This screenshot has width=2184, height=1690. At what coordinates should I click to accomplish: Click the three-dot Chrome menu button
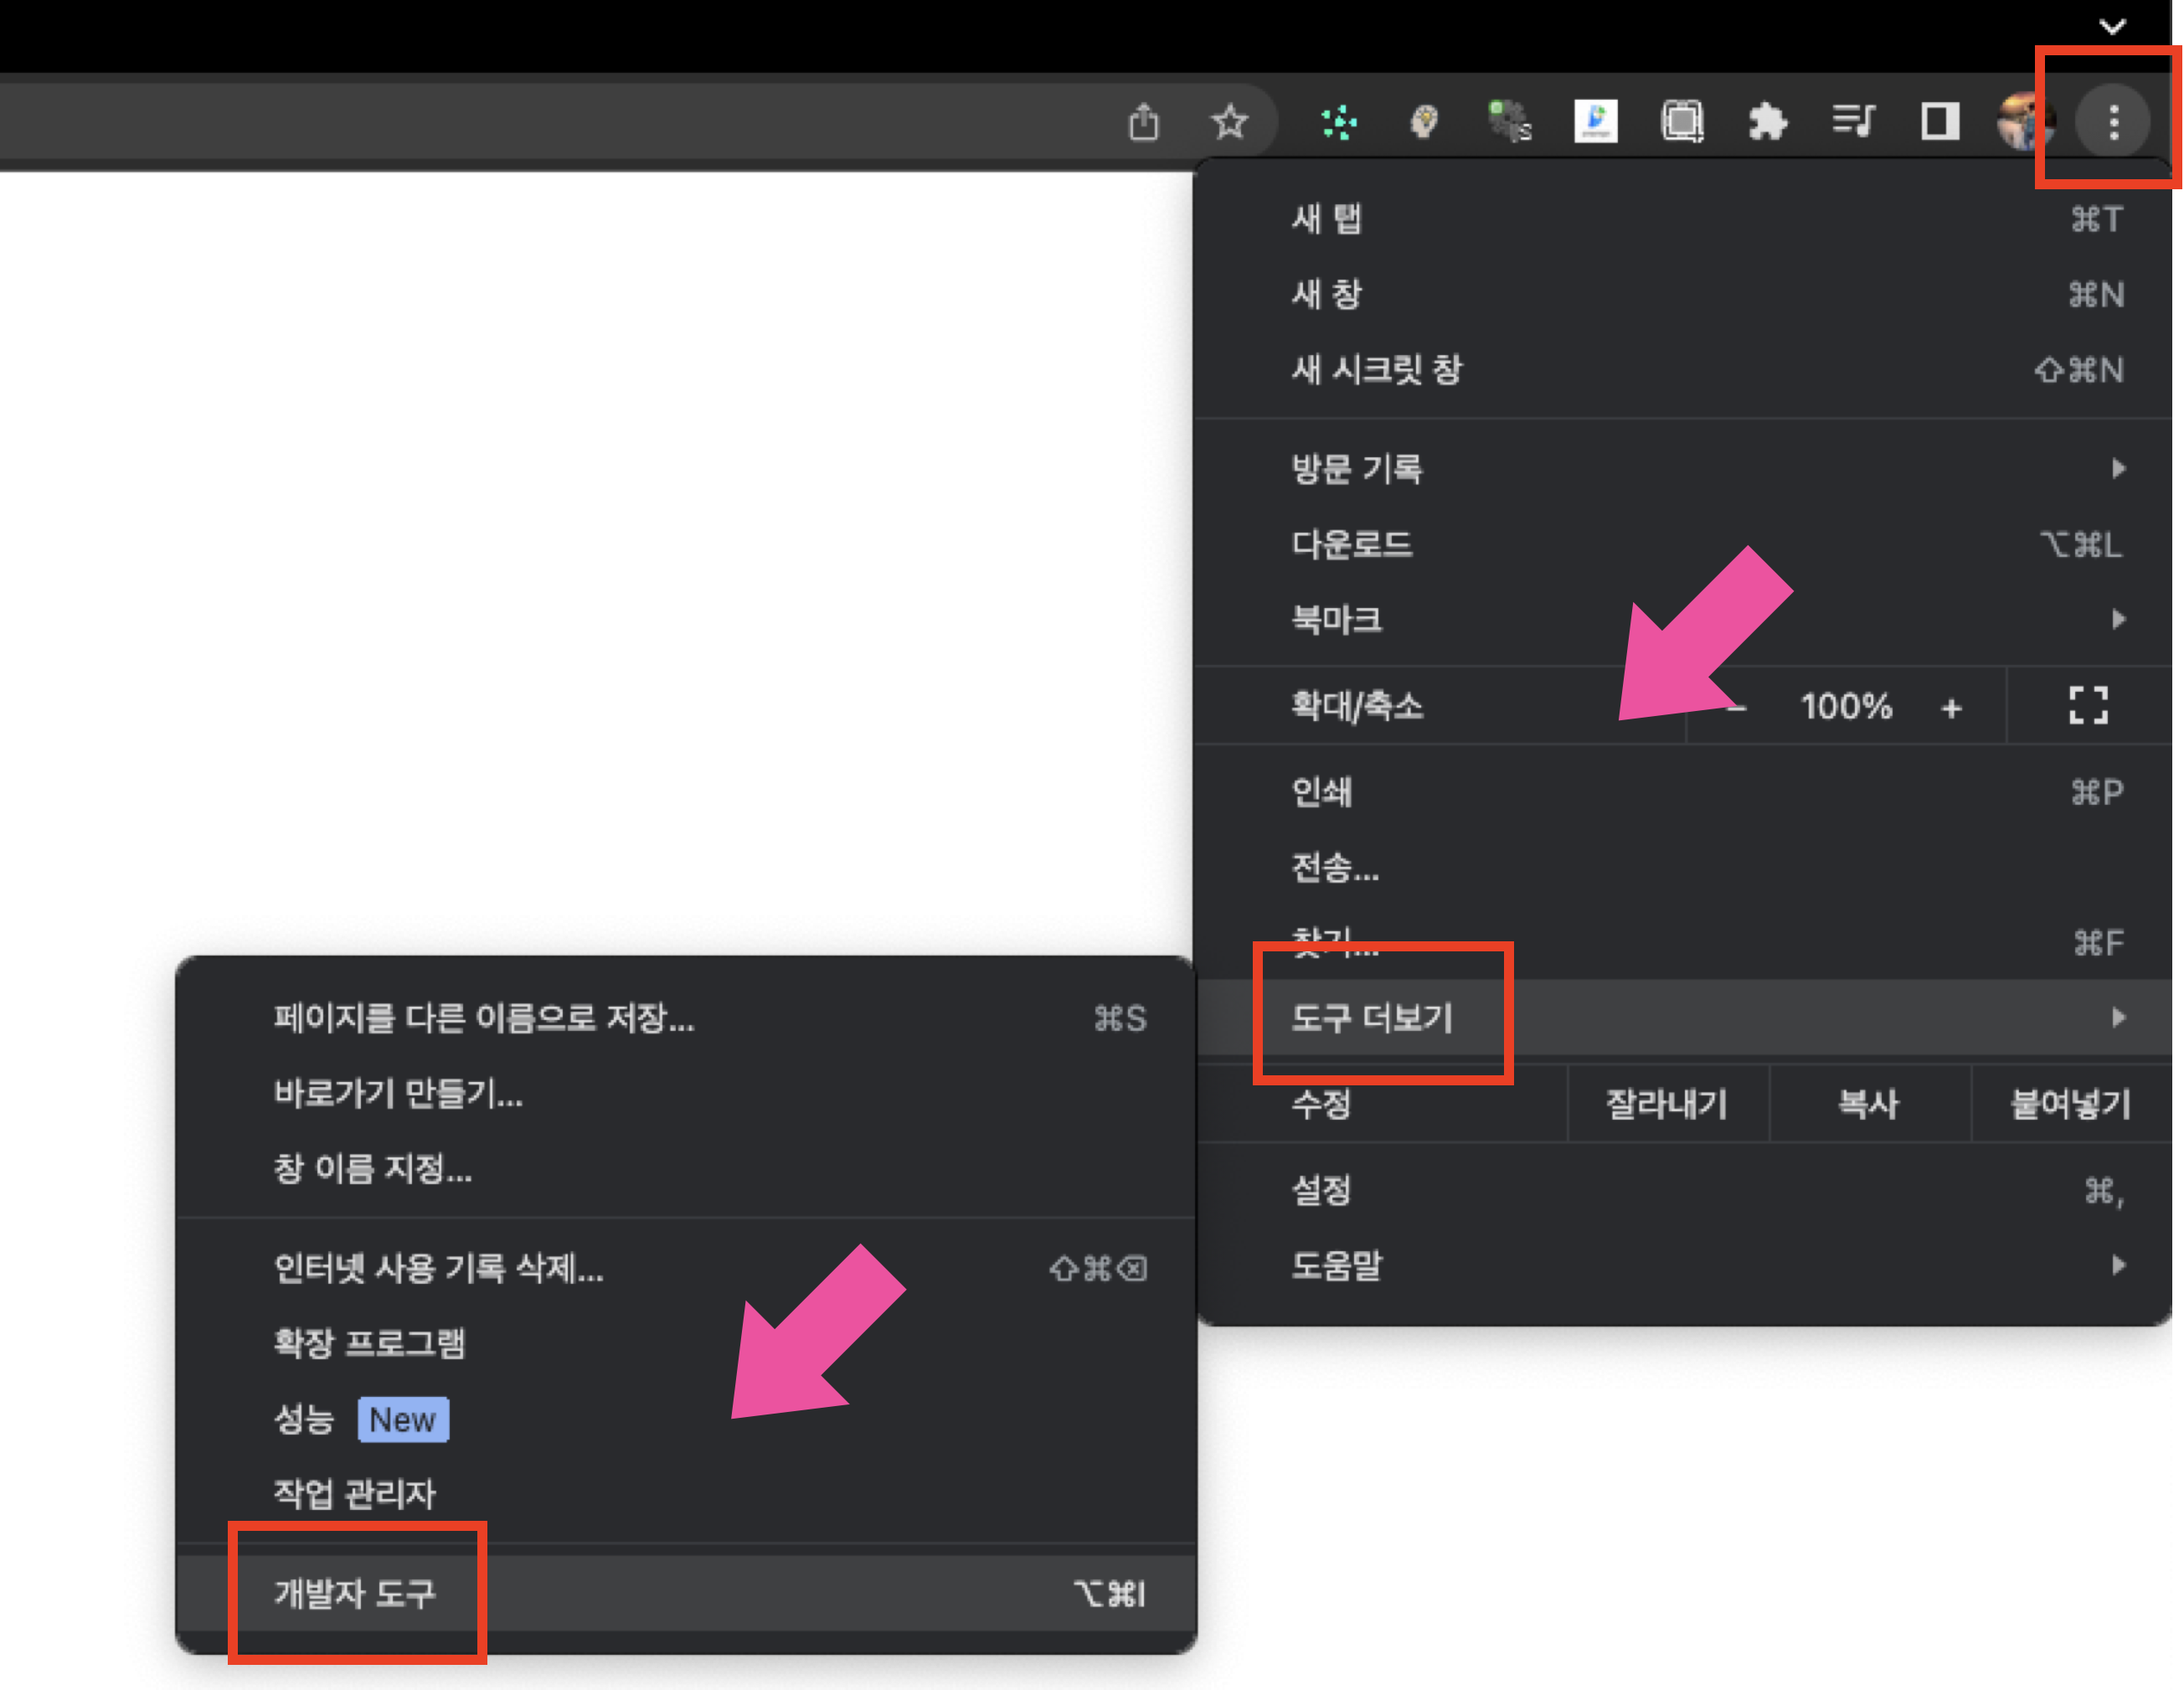pyautogui.click(x=2113, y=122)
